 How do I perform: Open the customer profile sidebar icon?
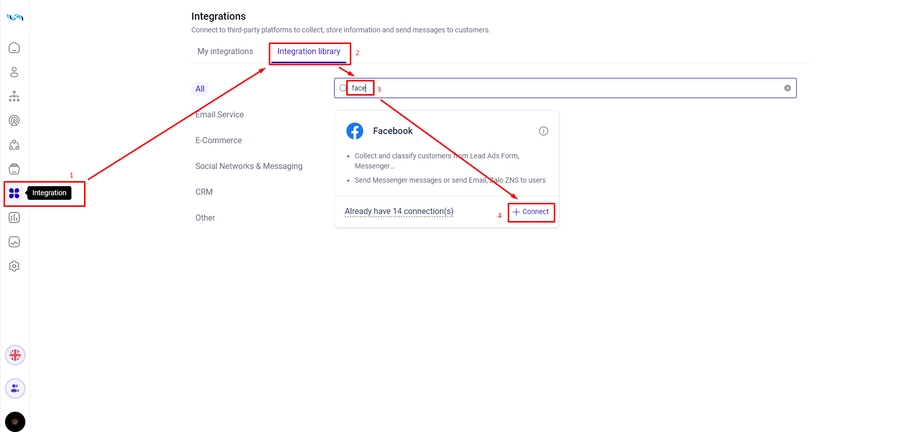[x=14, y=72]
